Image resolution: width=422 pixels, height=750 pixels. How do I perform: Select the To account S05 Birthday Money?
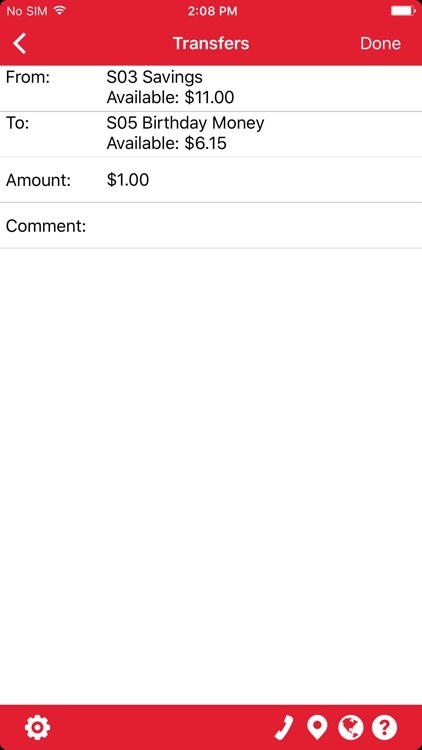pos(185,123)
